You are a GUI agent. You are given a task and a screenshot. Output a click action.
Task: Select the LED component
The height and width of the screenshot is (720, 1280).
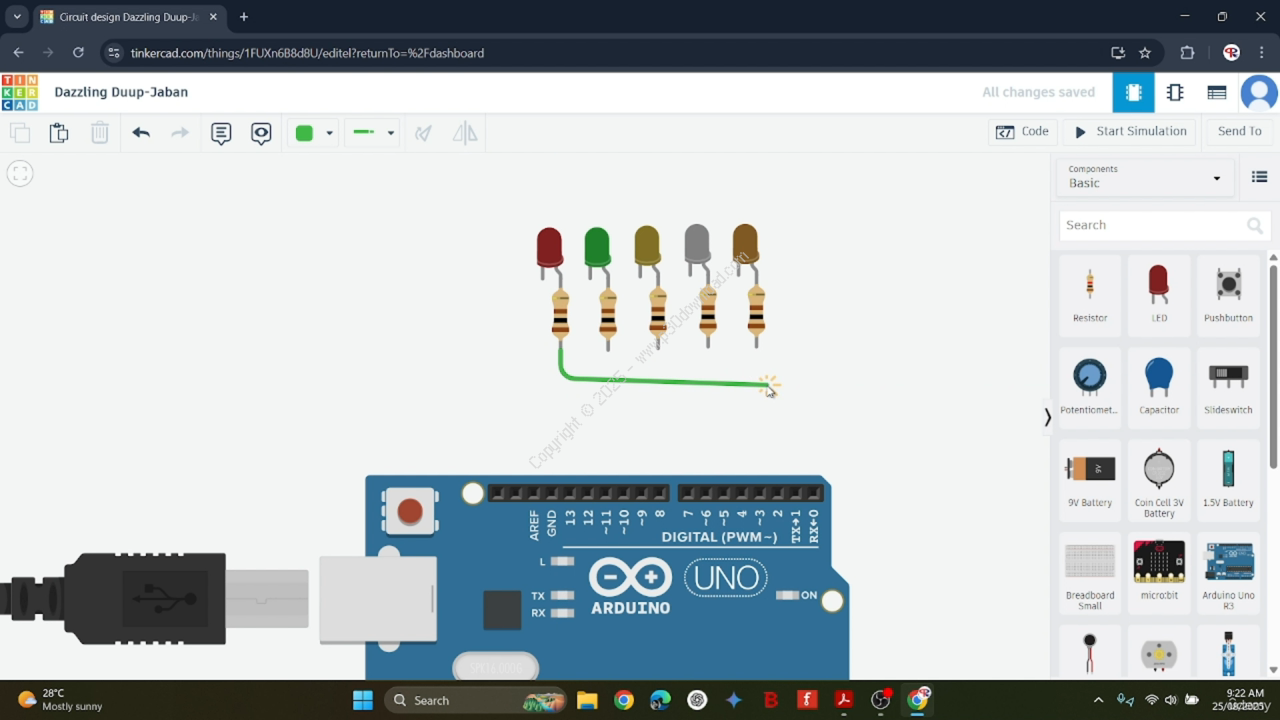(1159, 294)
